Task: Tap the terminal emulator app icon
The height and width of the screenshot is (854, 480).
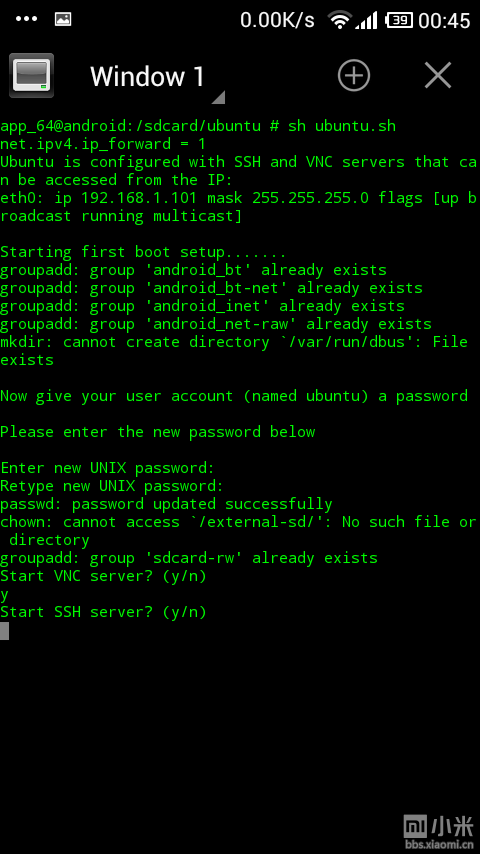Action: click(x=32, y=76)
